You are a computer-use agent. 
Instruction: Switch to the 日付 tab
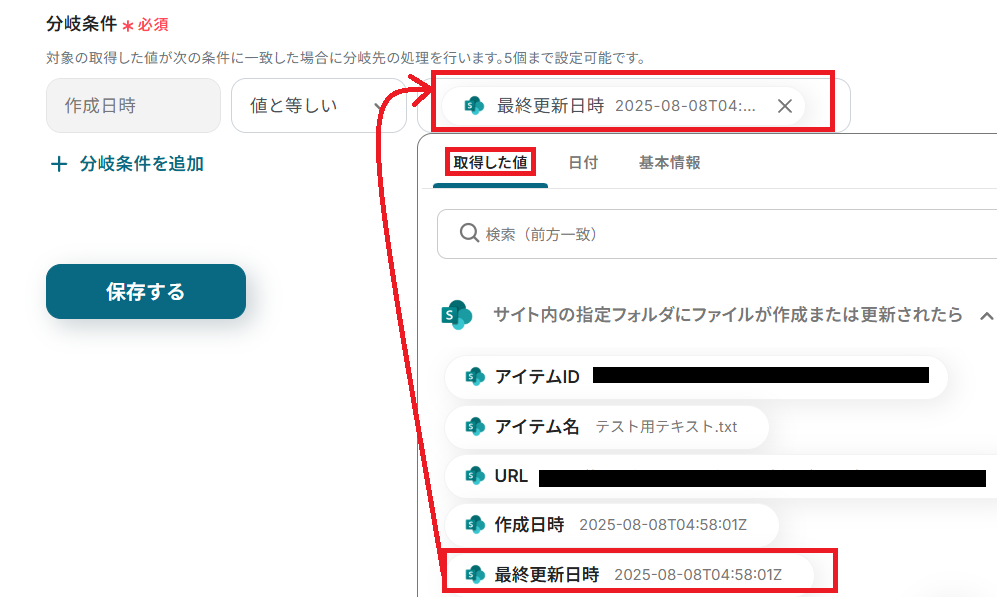tap(583, 163)
